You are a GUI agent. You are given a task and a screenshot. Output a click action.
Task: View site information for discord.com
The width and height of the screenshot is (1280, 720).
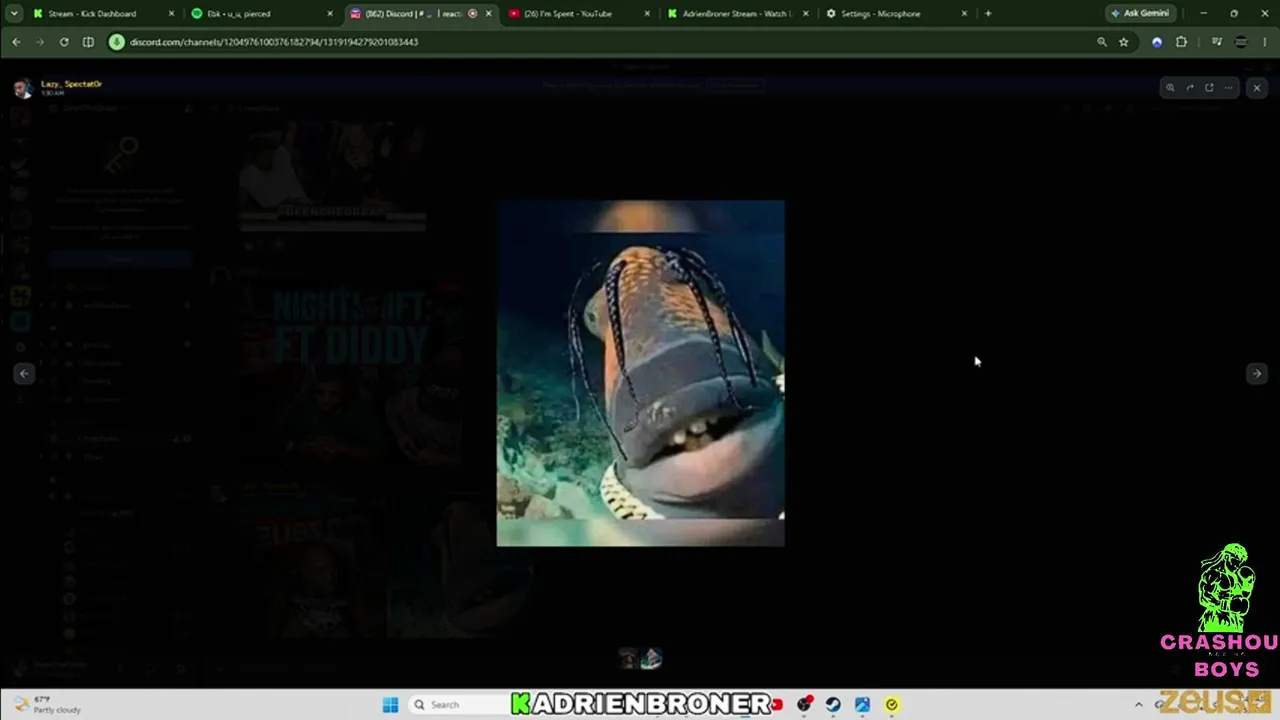[117, 42]
